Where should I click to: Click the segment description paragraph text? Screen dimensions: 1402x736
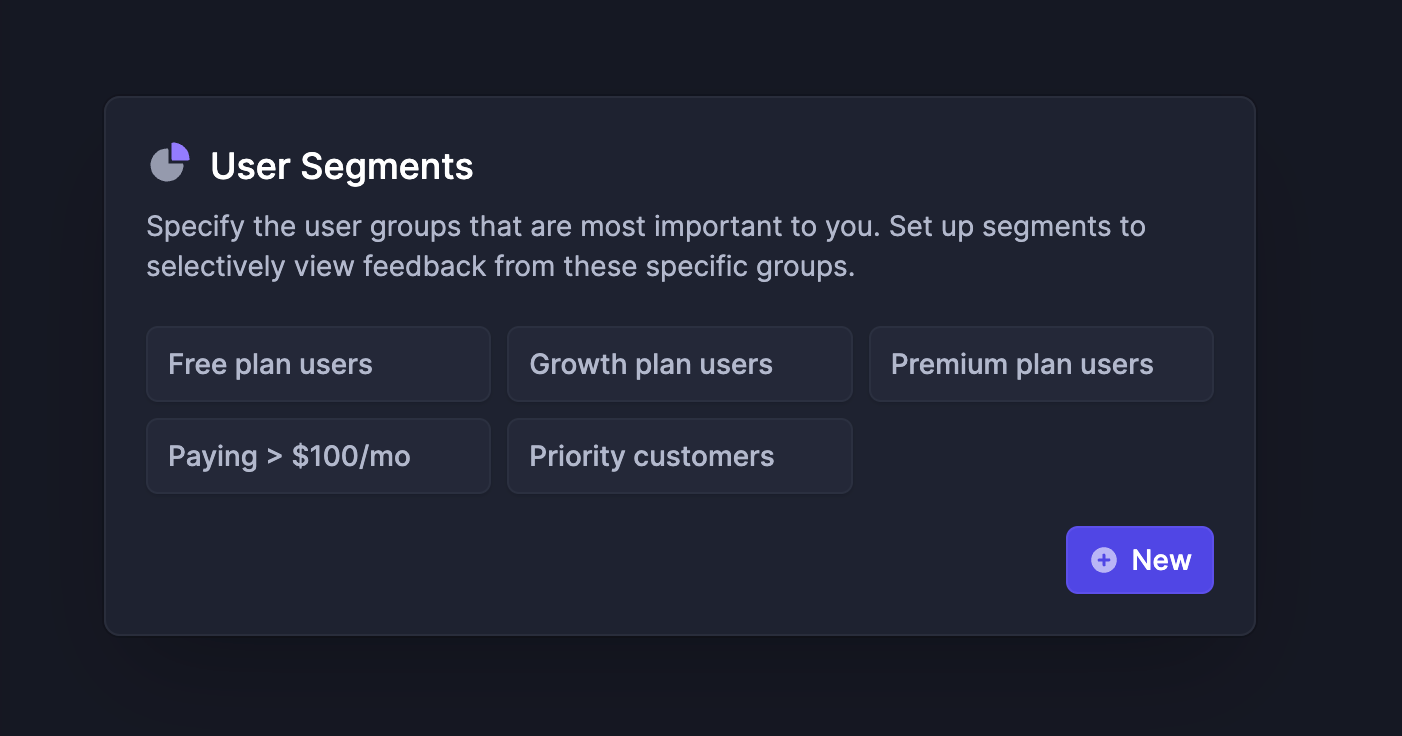click(645, 246)
